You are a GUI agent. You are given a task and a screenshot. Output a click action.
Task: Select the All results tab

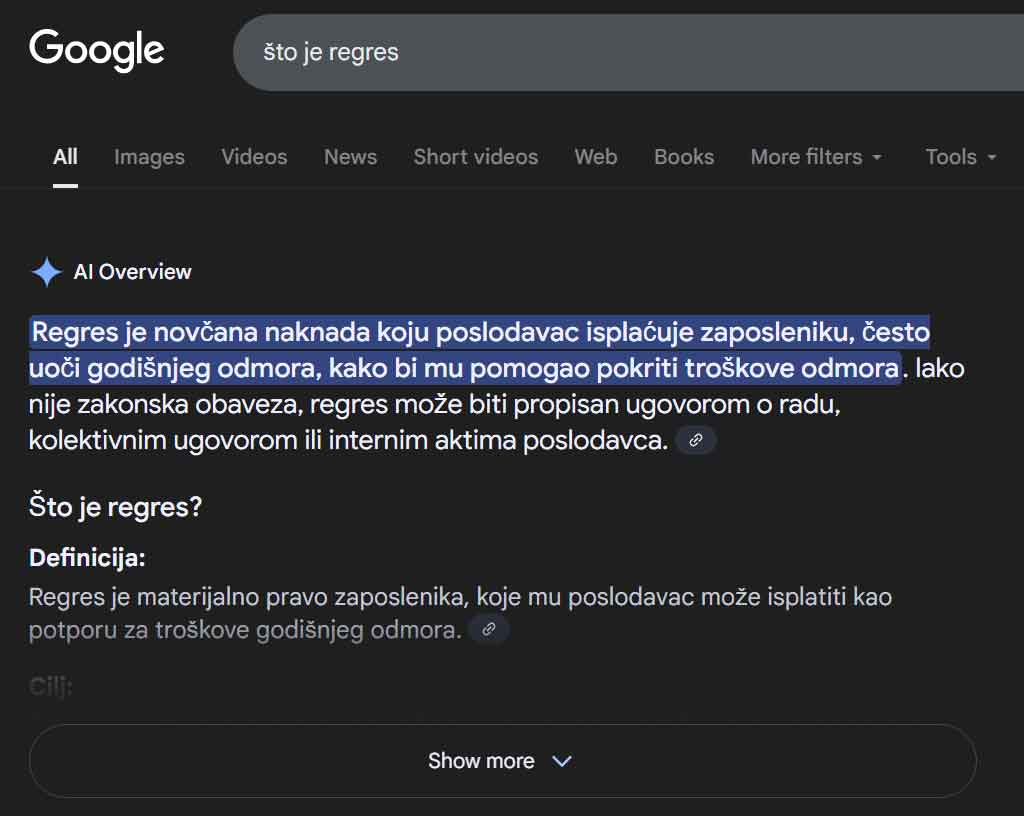pos(65,157)
